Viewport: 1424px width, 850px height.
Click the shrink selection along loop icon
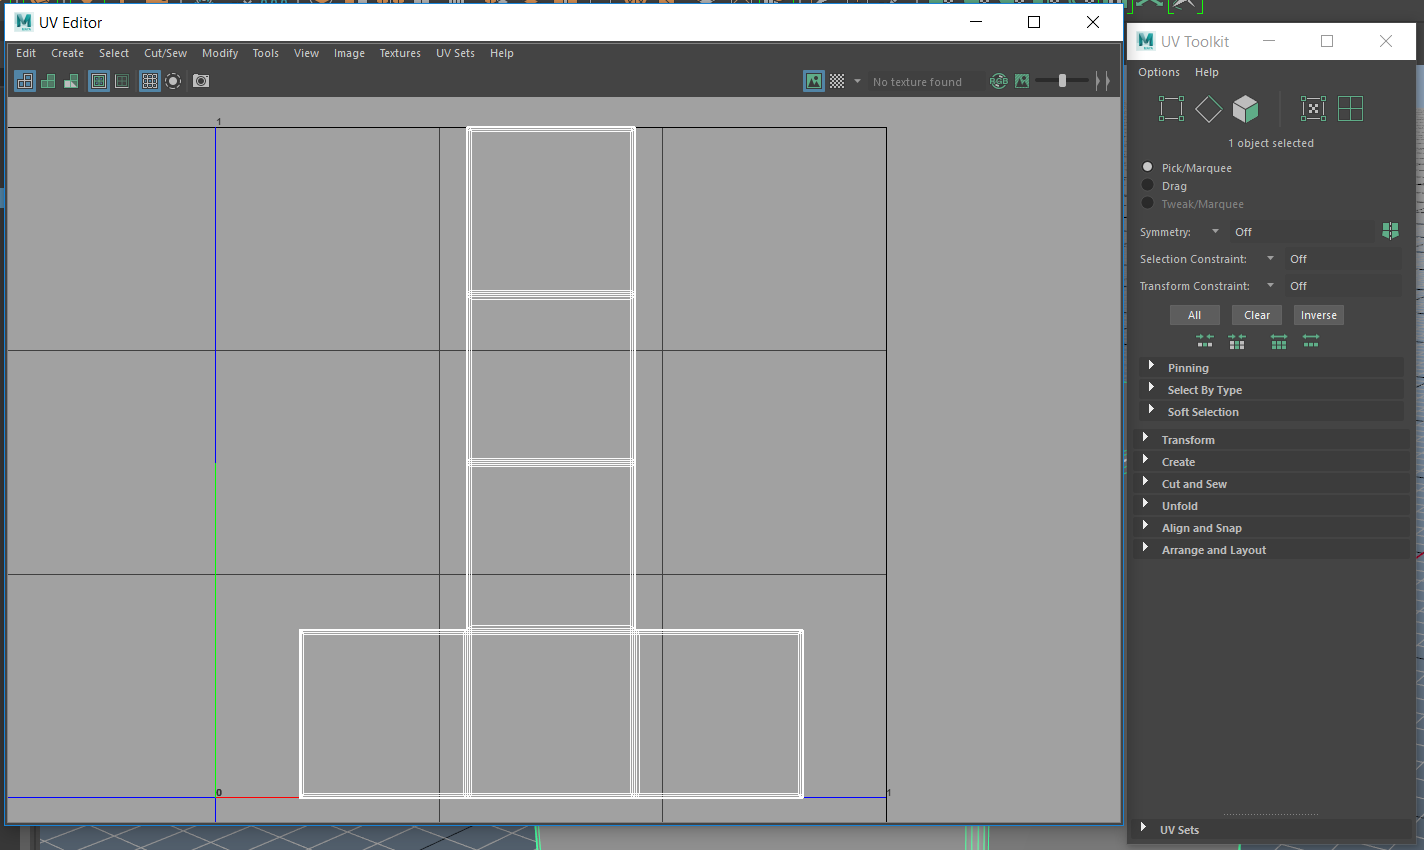(1237, 342)
